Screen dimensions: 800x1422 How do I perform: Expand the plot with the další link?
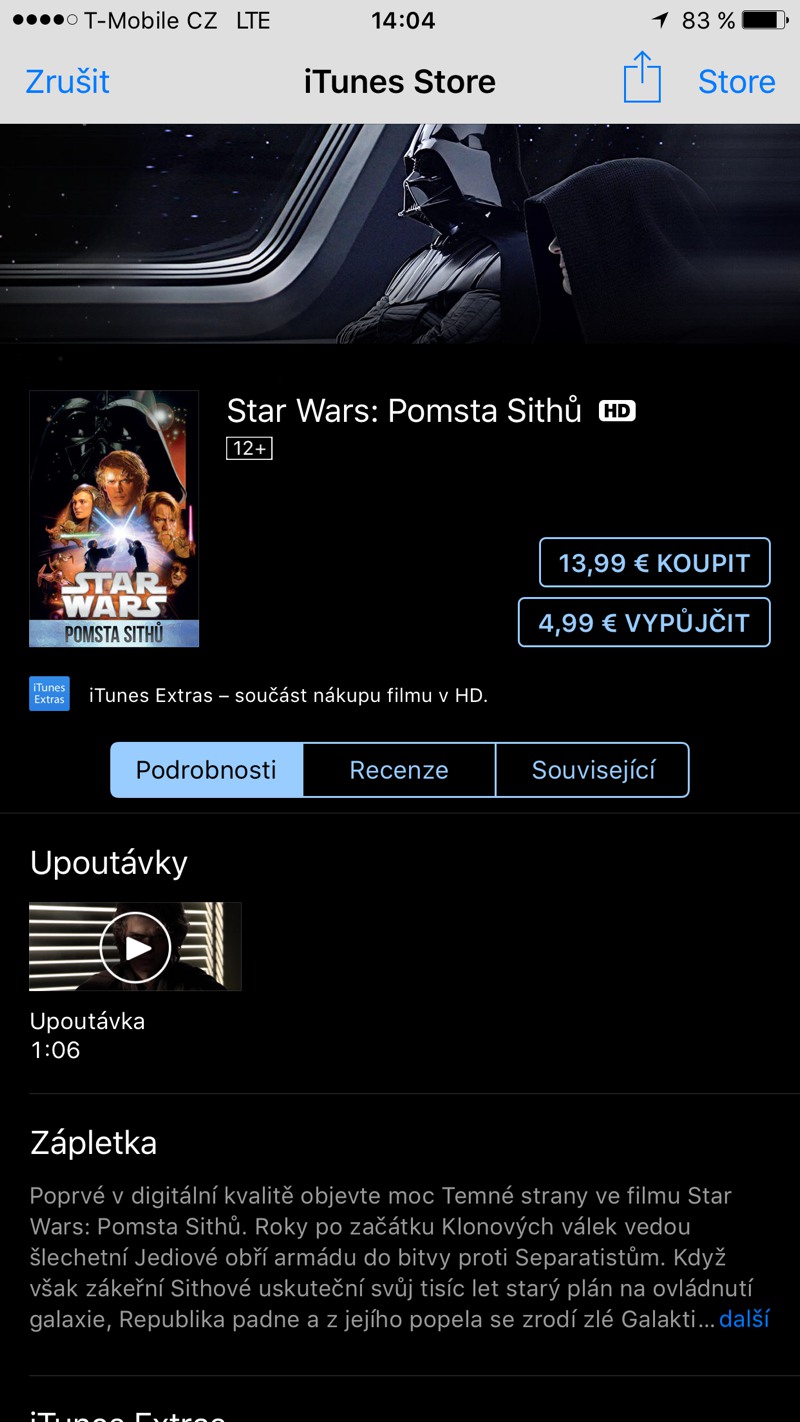745,1319
